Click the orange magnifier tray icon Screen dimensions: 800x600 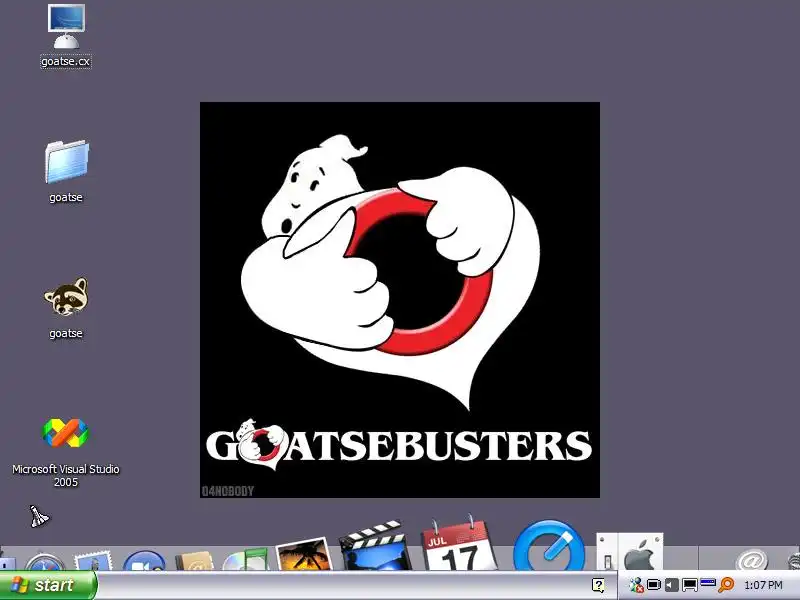tap(726, 585)
